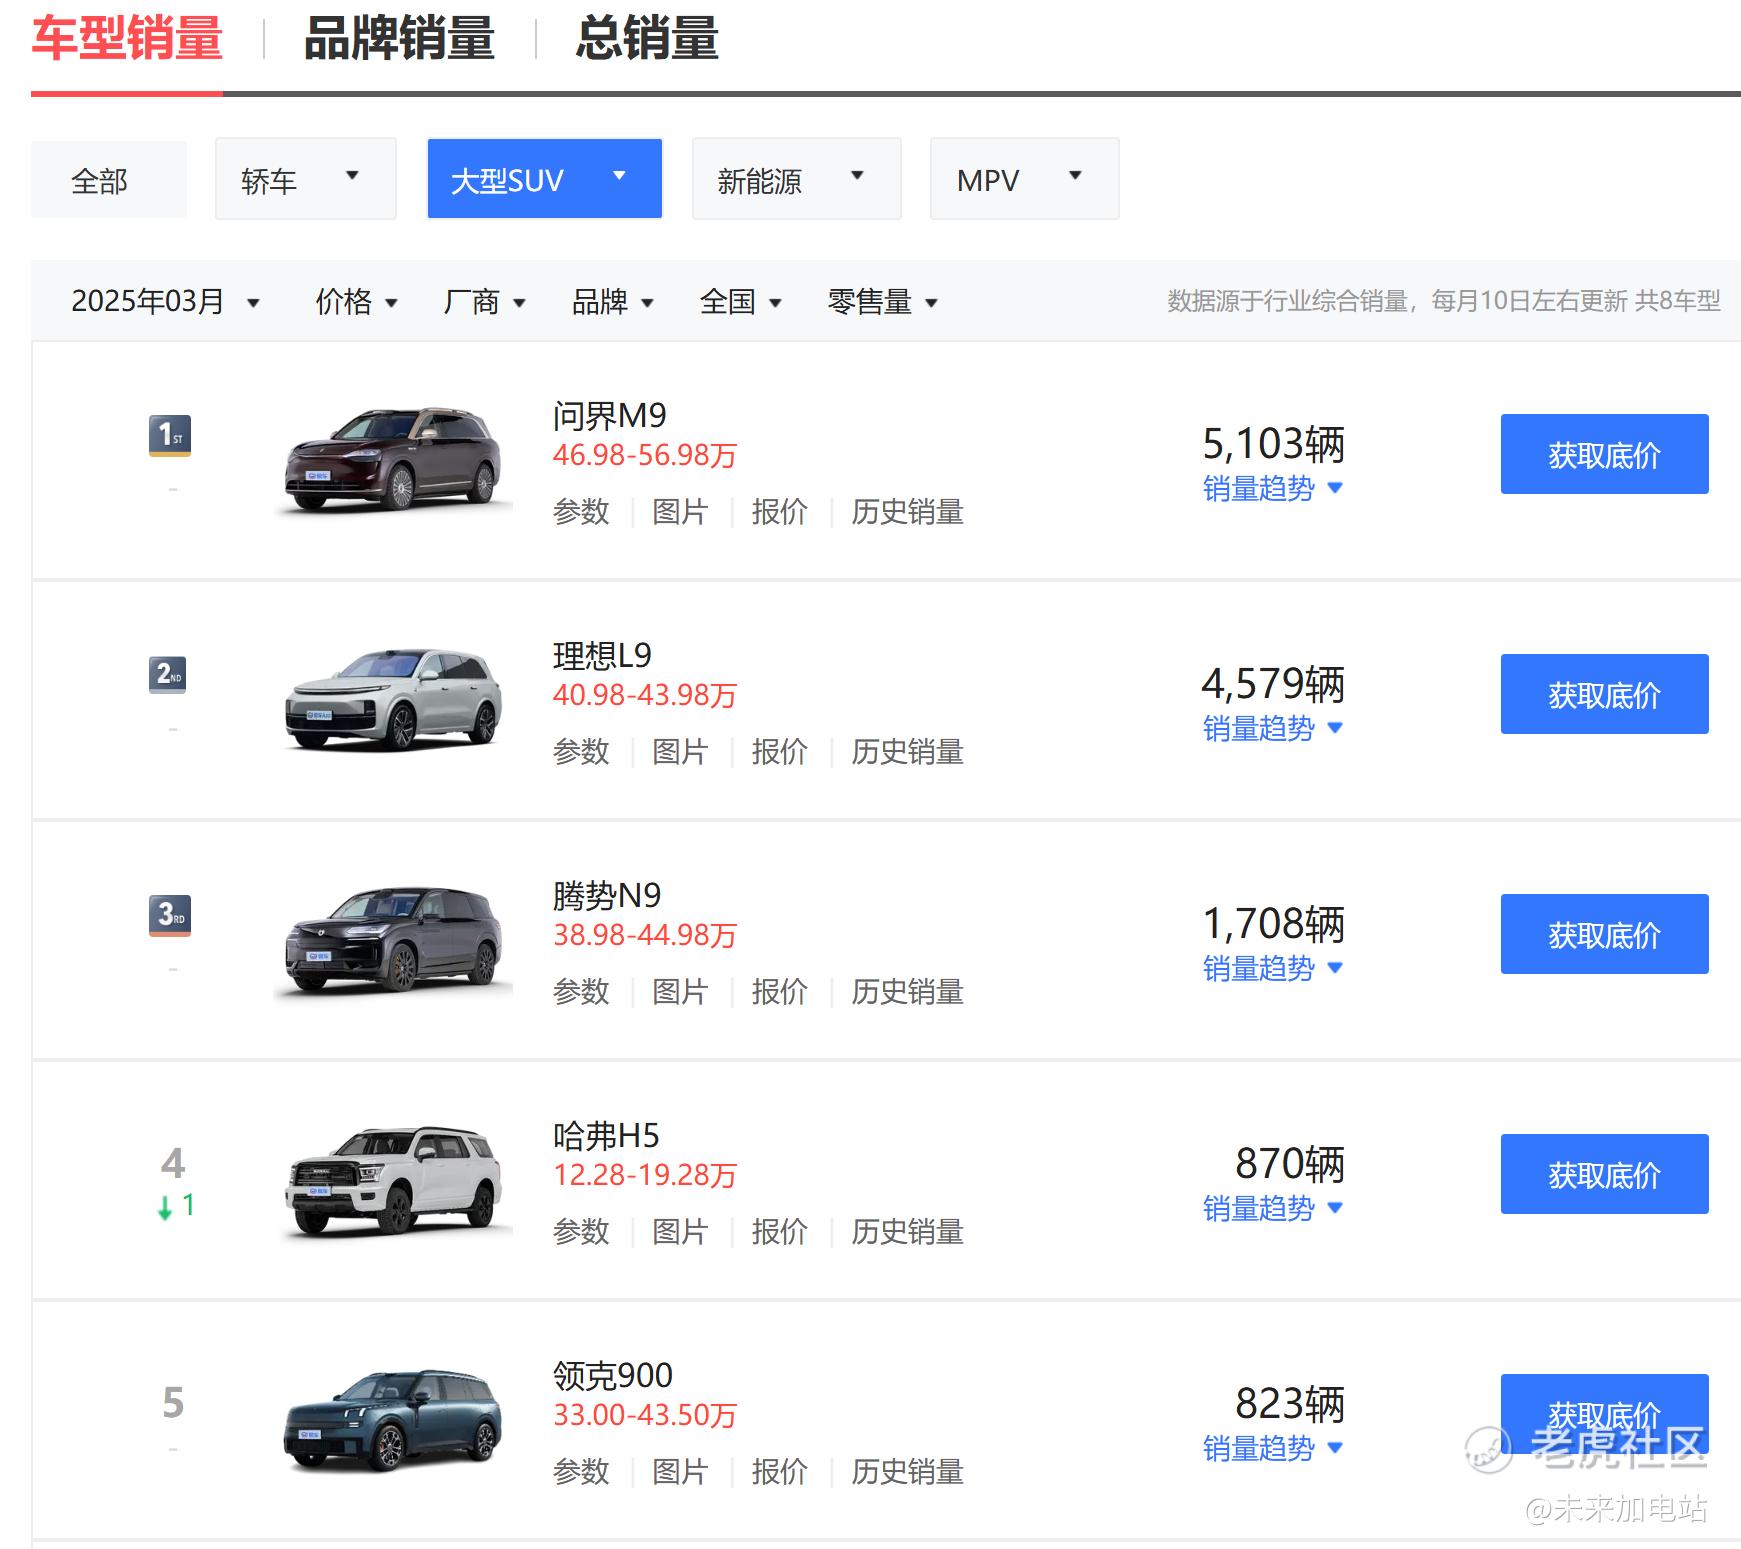Viewport: 1741px width, 1549px height.
Task: Click the 领克900 car thumbnail
Action: (x=393, y=1420)
